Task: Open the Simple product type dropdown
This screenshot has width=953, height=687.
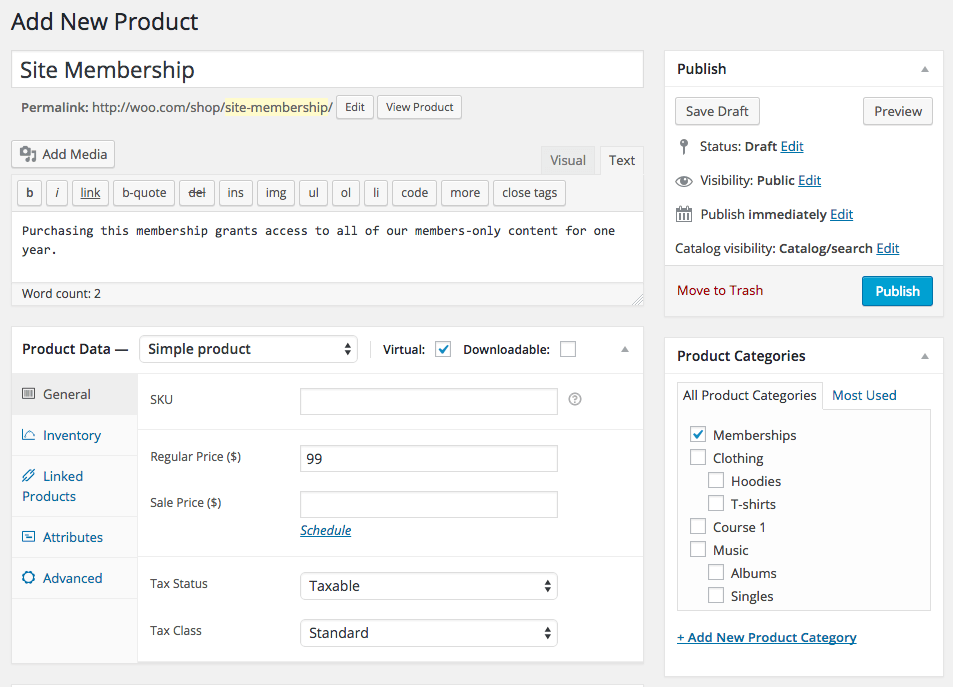Action: click(x=248, y=349)
